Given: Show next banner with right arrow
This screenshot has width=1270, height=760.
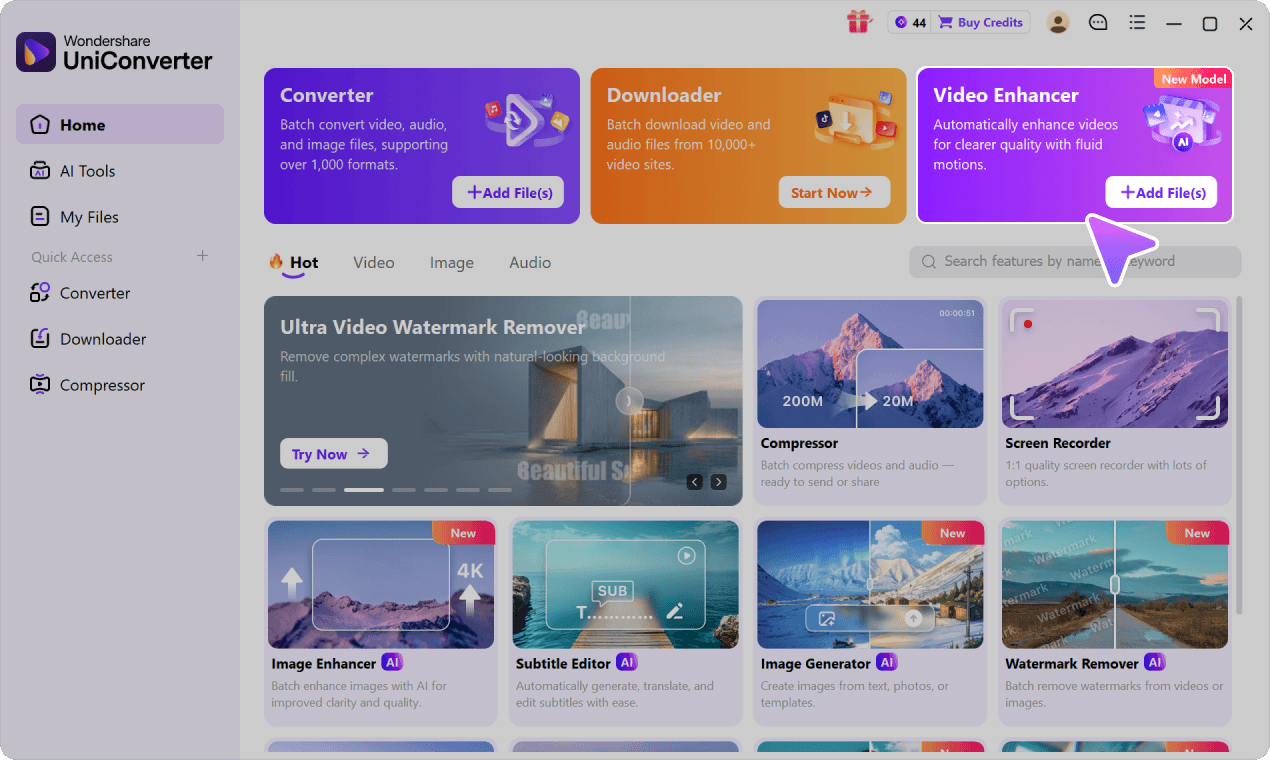Looking at the screenshot, I should [718, 482].
